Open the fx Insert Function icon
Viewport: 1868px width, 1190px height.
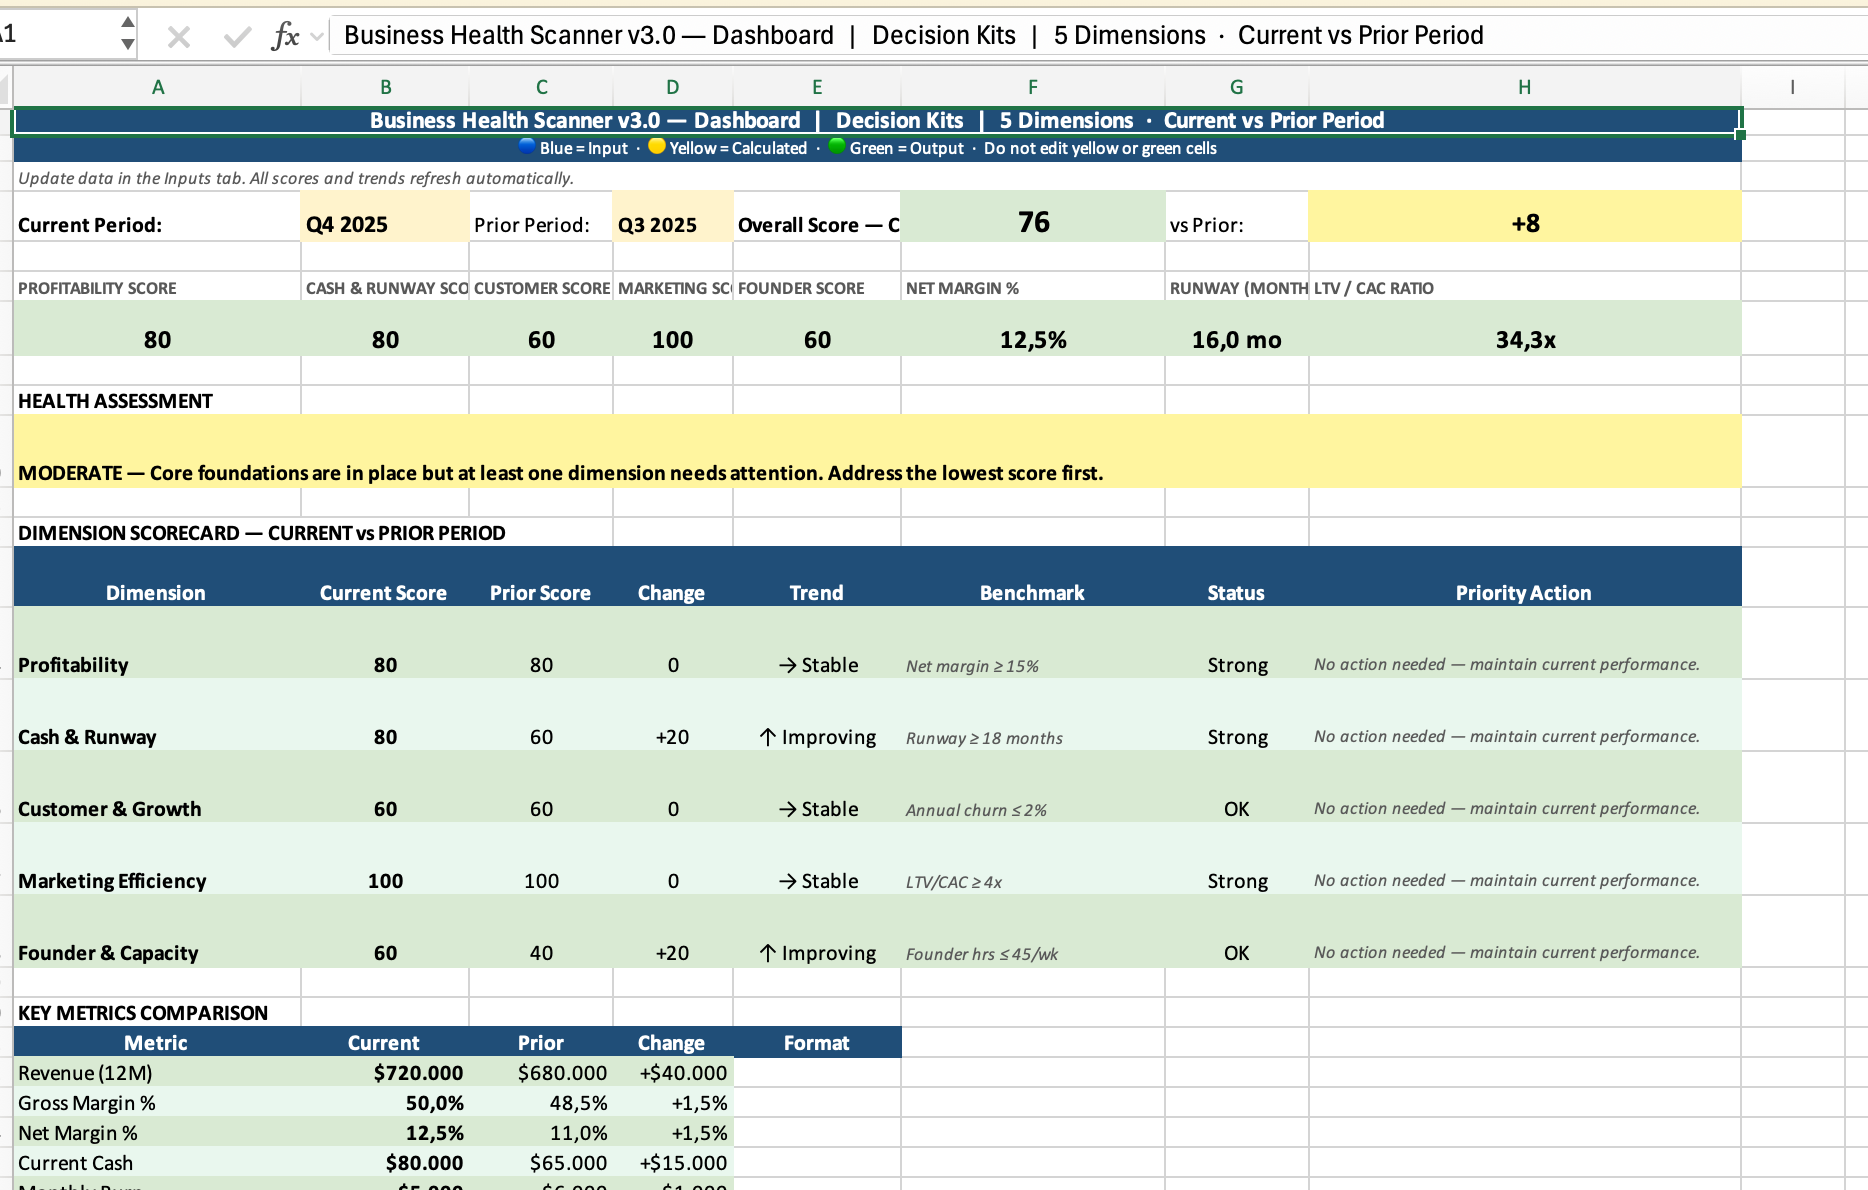285,37
